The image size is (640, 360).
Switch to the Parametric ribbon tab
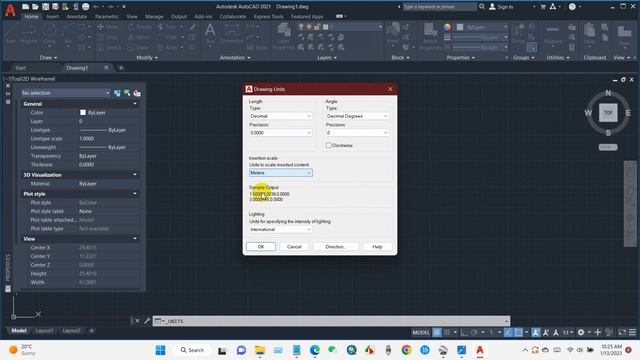pos(107,17)
